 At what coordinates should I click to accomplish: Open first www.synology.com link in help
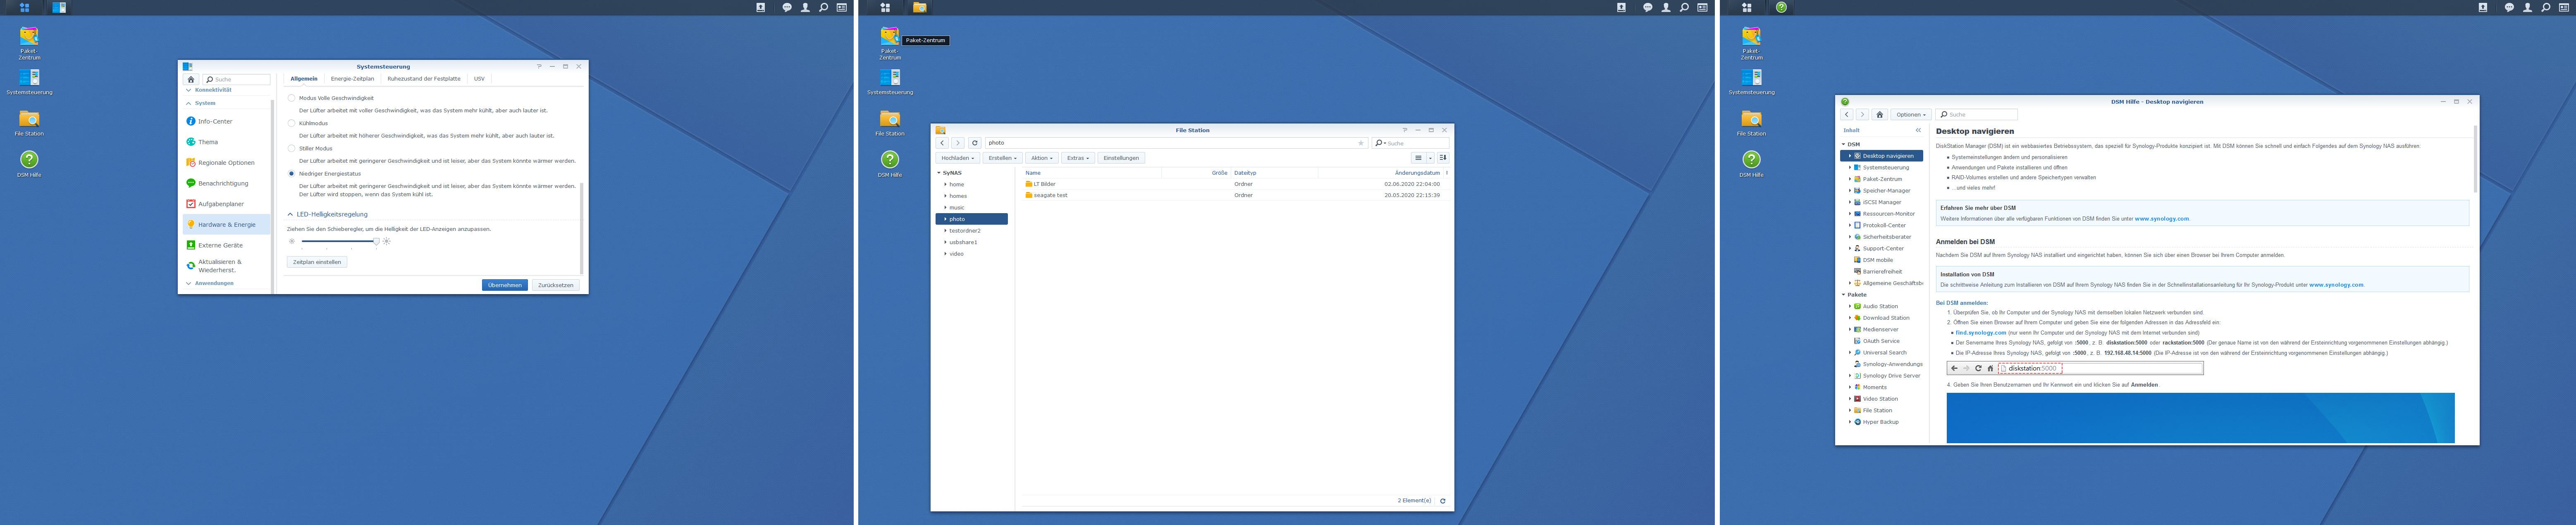coord(2162,219)
